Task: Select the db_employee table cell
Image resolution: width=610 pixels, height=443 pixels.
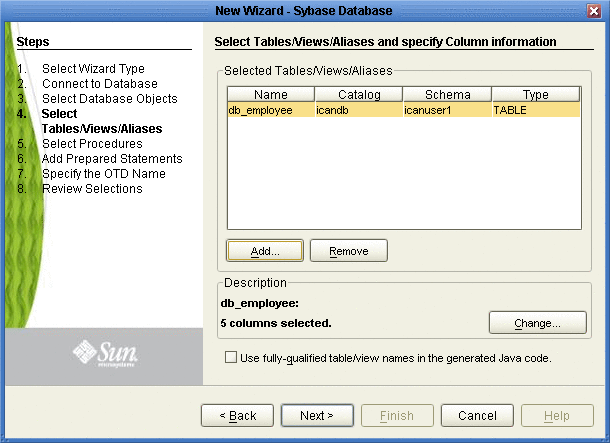Action: [271, 110]
